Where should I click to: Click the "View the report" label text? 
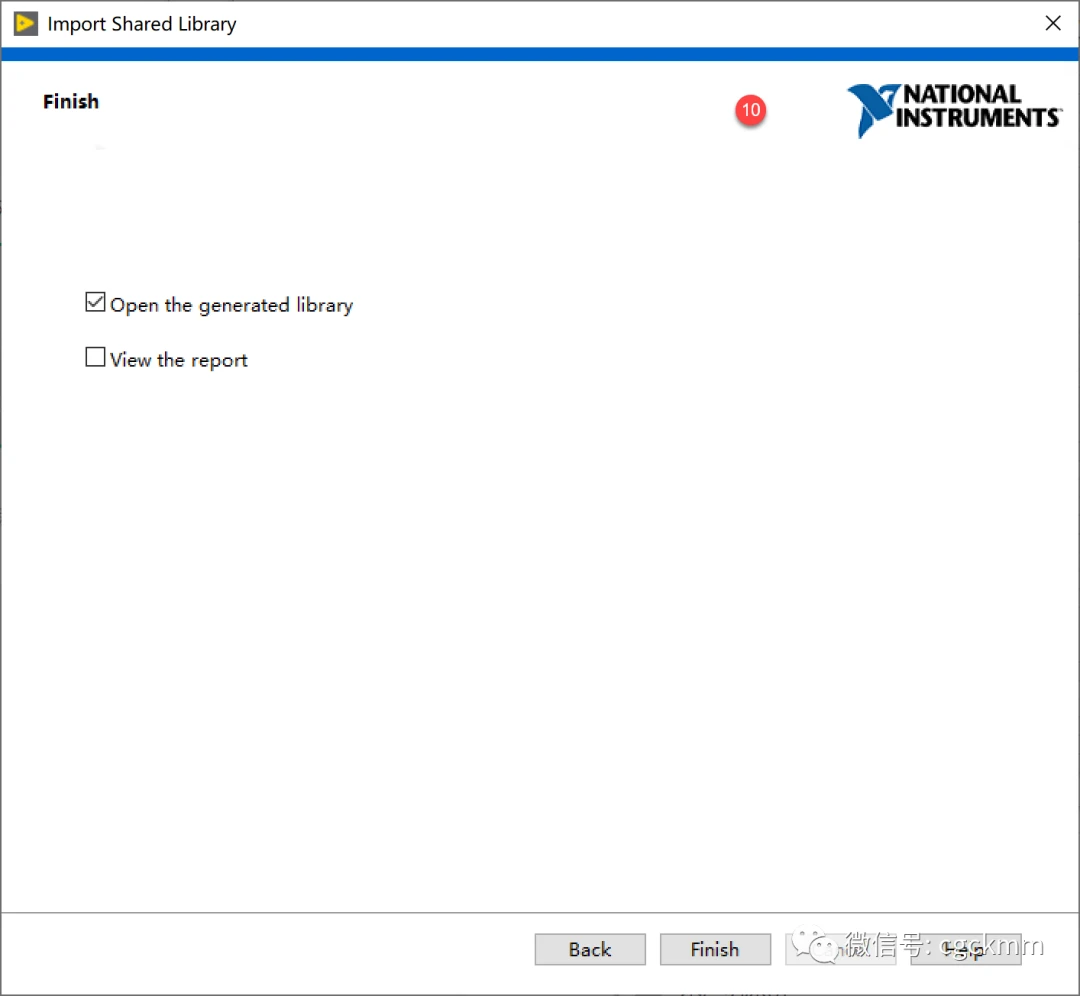point(178,360)
